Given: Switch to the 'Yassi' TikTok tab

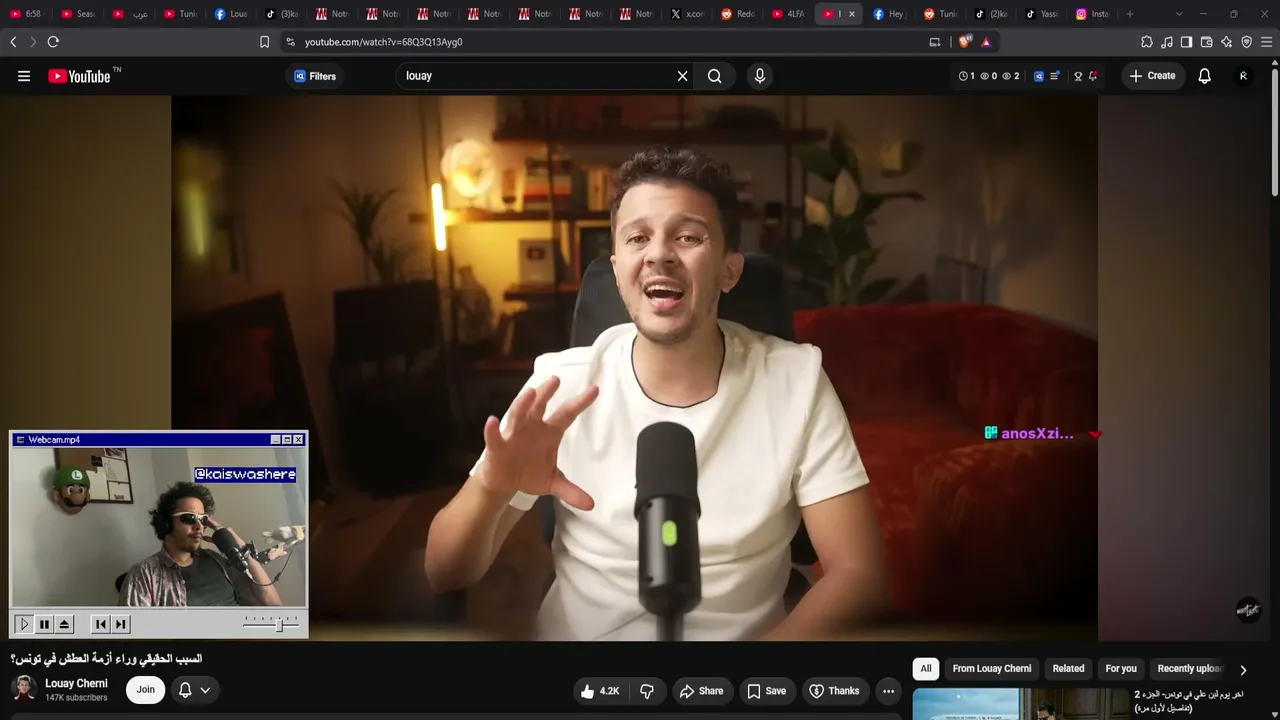Looking at the screenshot, I should click(1042, 14).
